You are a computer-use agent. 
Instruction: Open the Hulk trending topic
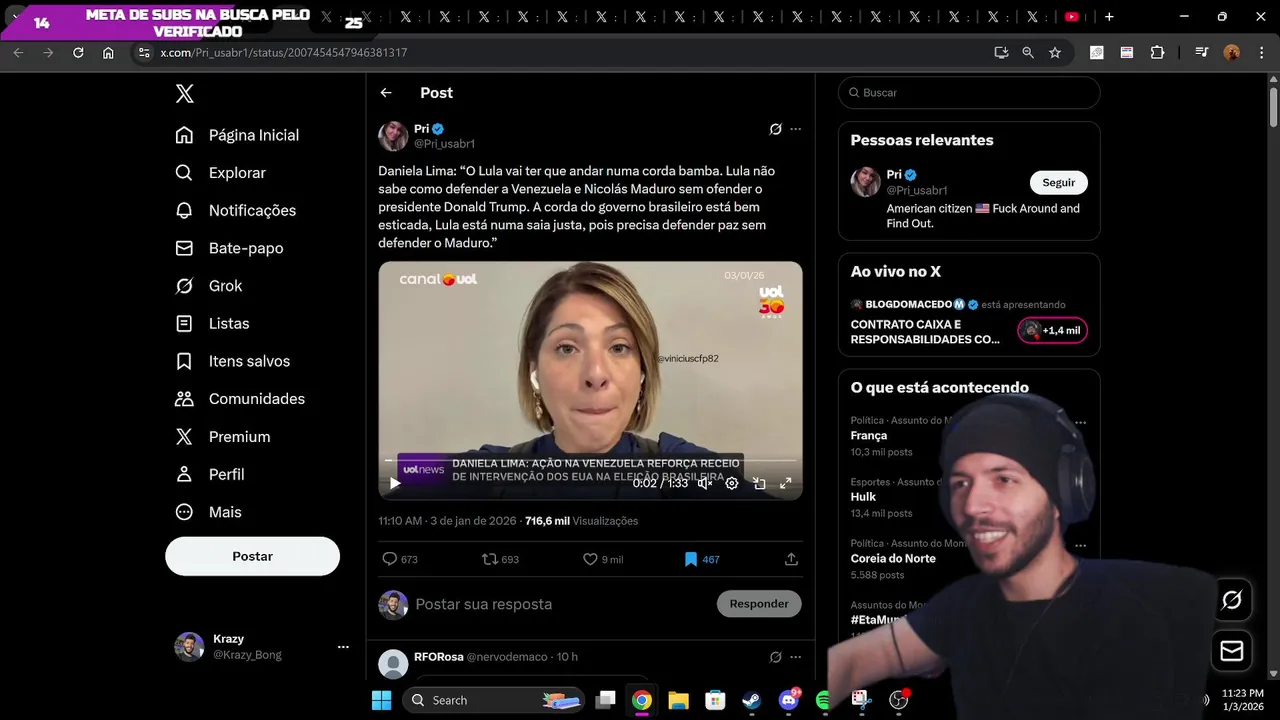coord(863,497)
